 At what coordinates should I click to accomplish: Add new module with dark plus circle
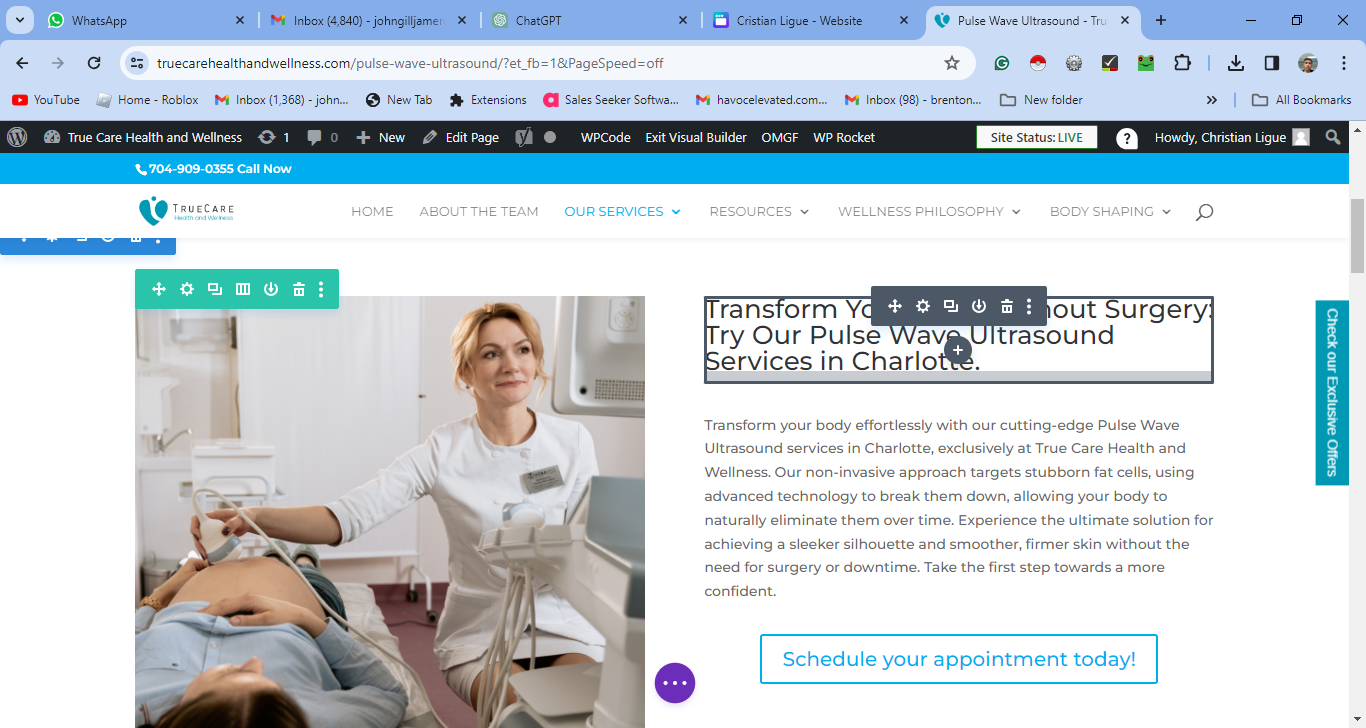click(958, 350)
